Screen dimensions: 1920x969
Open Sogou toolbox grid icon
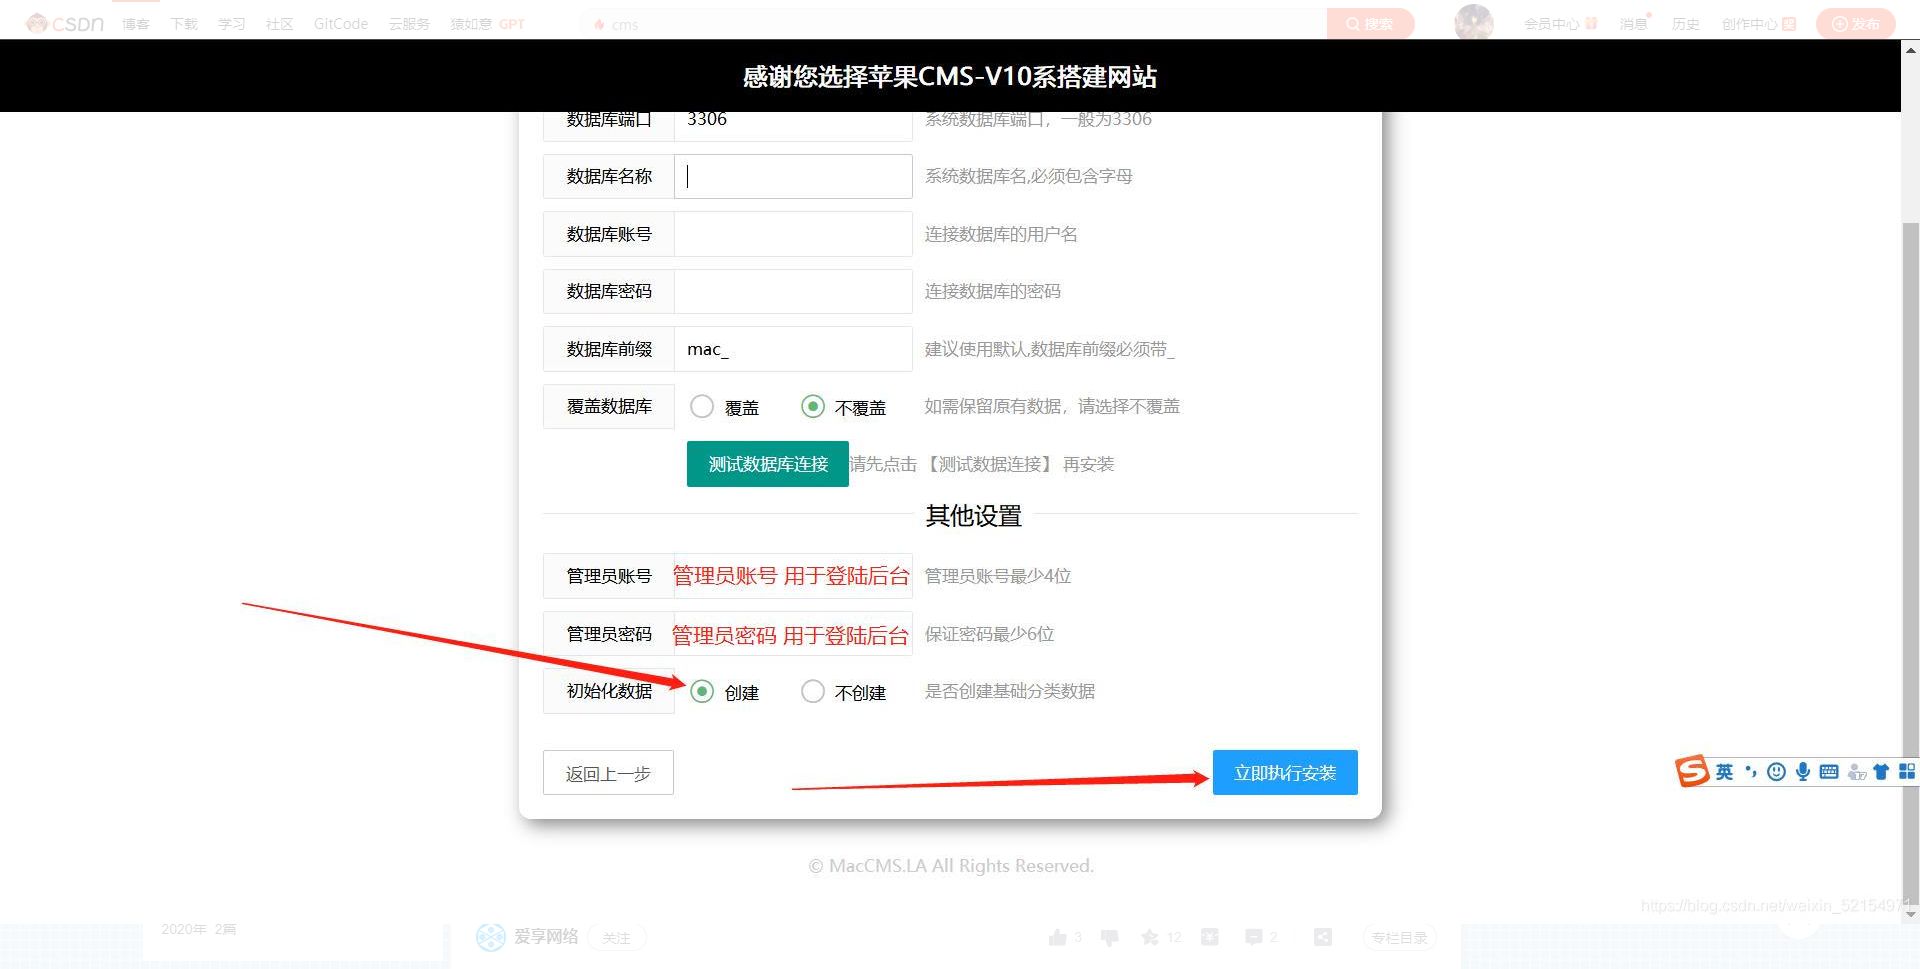1907,772
